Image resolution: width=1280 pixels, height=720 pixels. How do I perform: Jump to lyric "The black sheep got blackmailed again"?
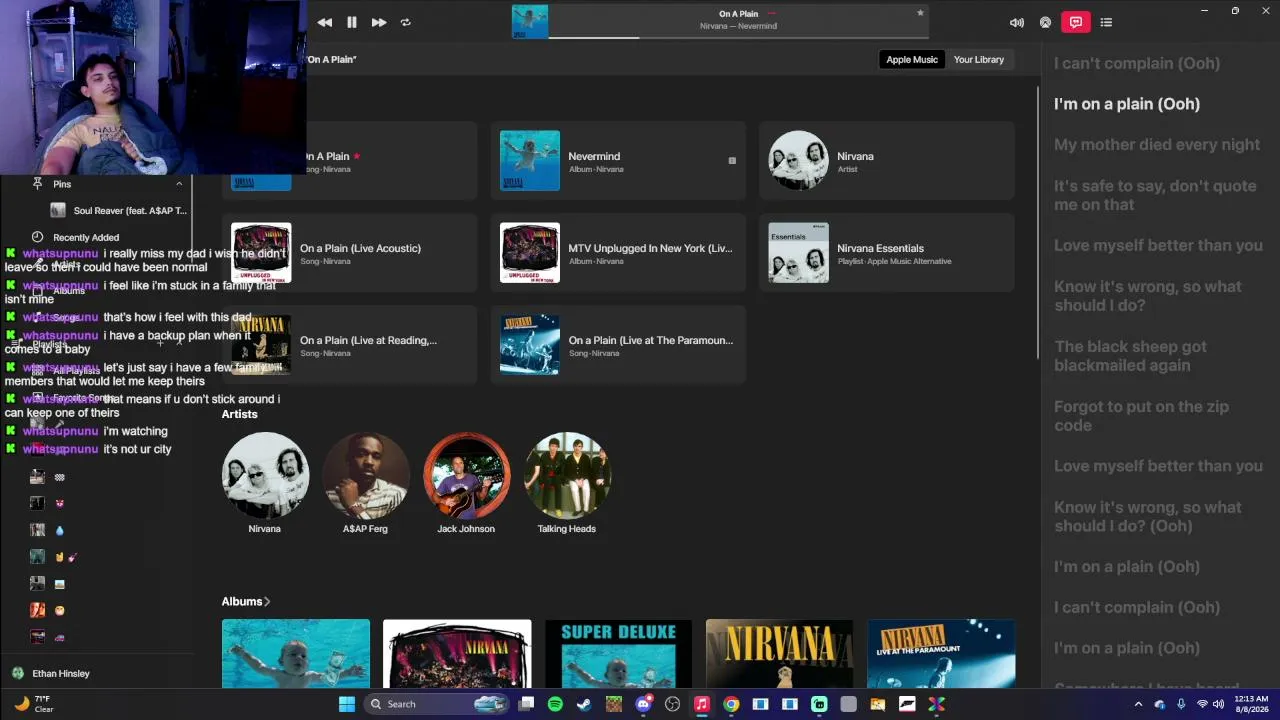(1130, 356)
